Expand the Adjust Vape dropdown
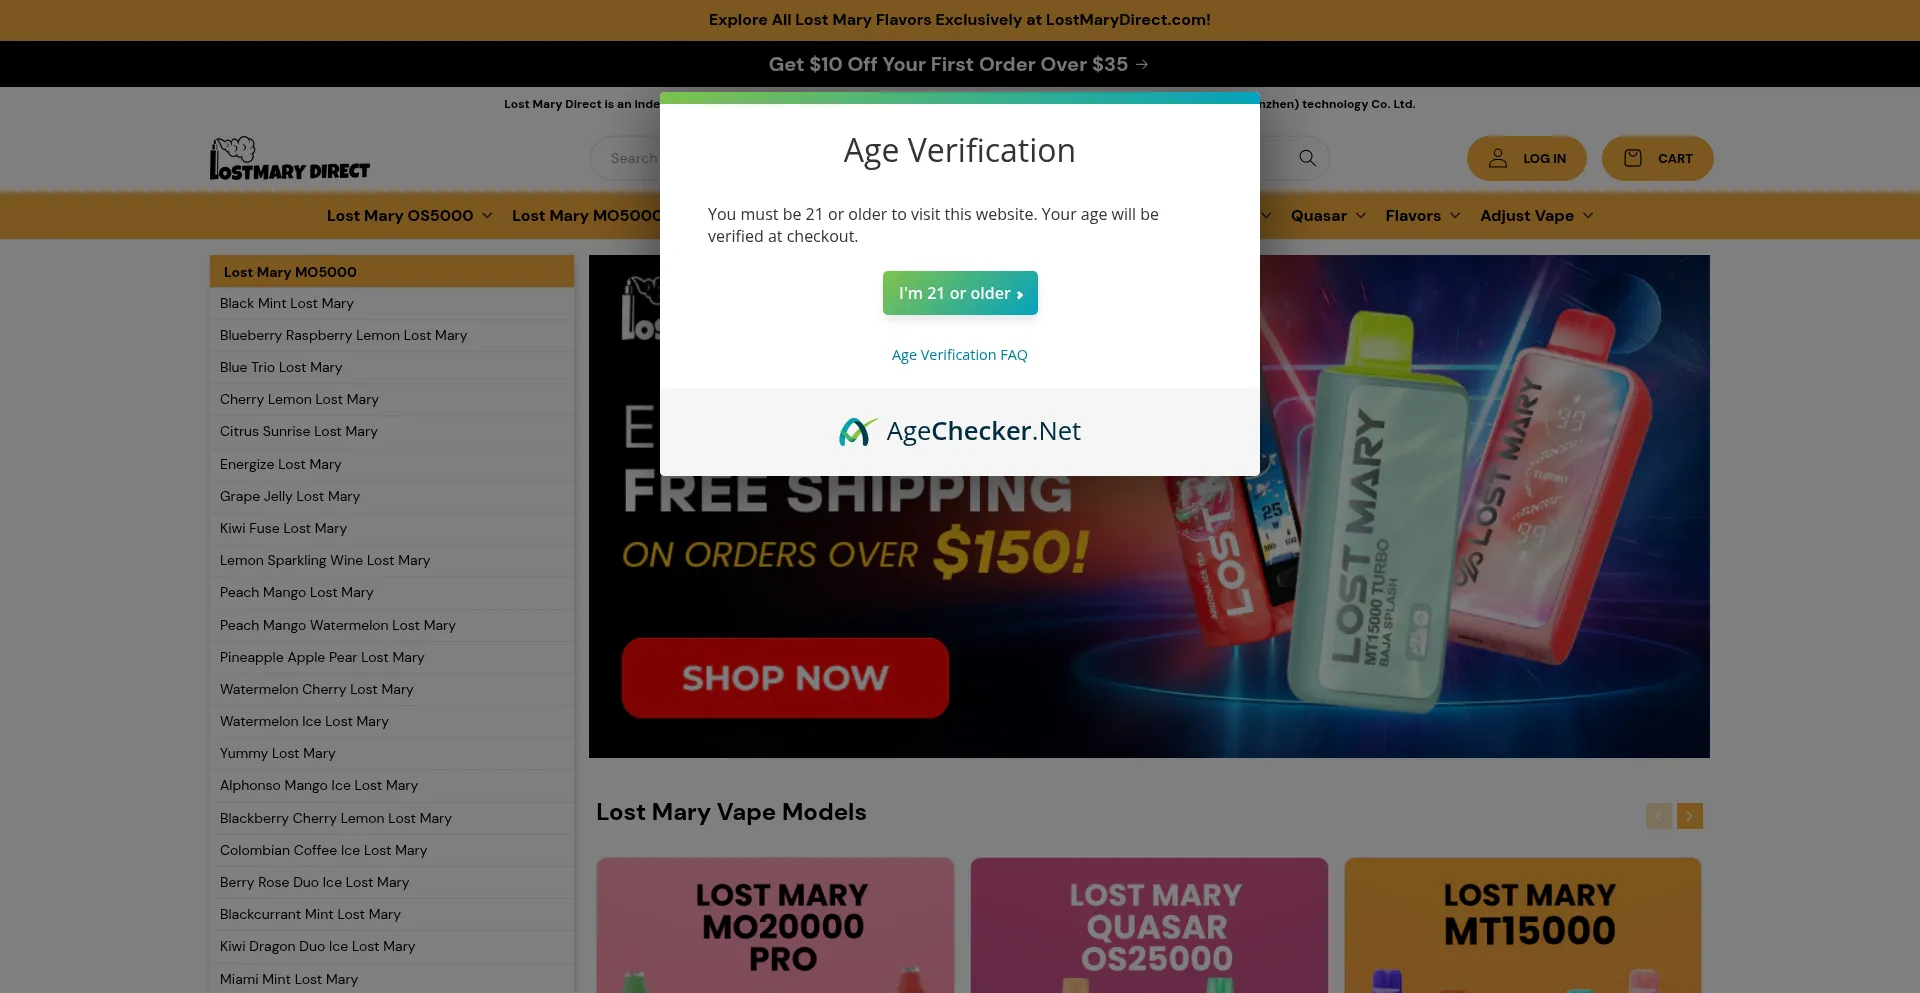This screenshot has height=993, width=1920. click(x=1536, y=216)
